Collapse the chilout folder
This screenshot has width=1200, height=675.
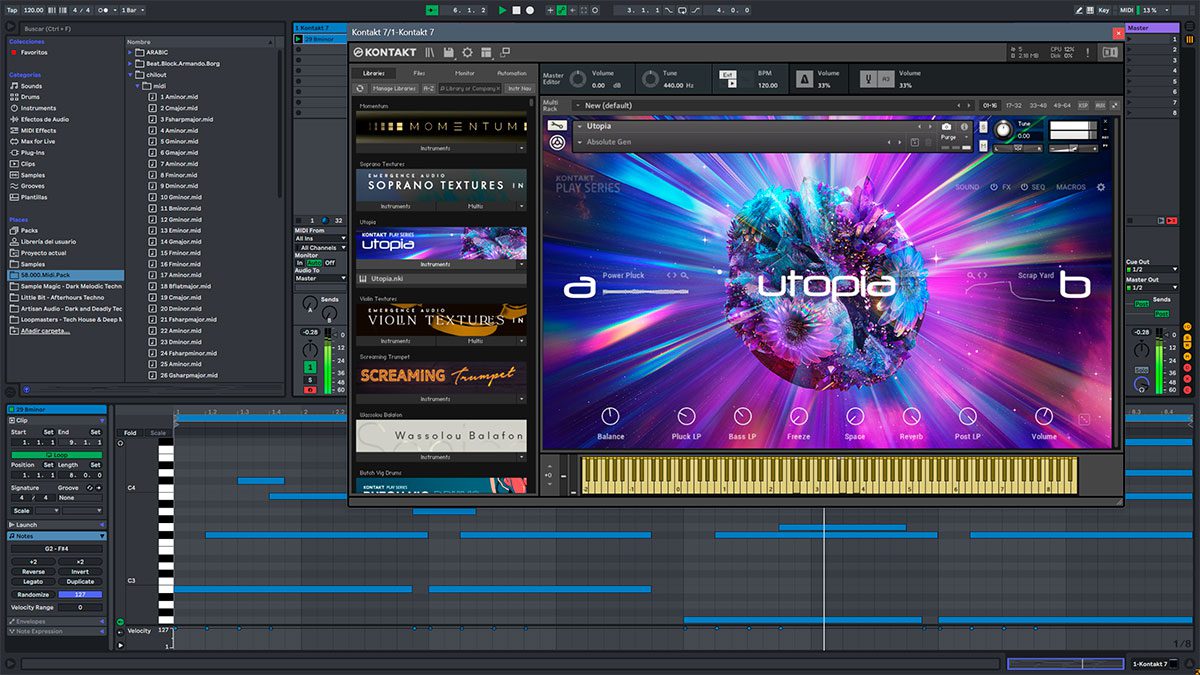click(x=131, y=74)
